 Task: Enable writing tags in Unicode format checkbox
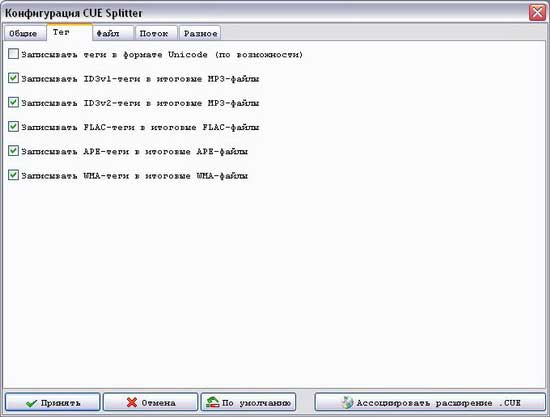(x=13, y=54)
